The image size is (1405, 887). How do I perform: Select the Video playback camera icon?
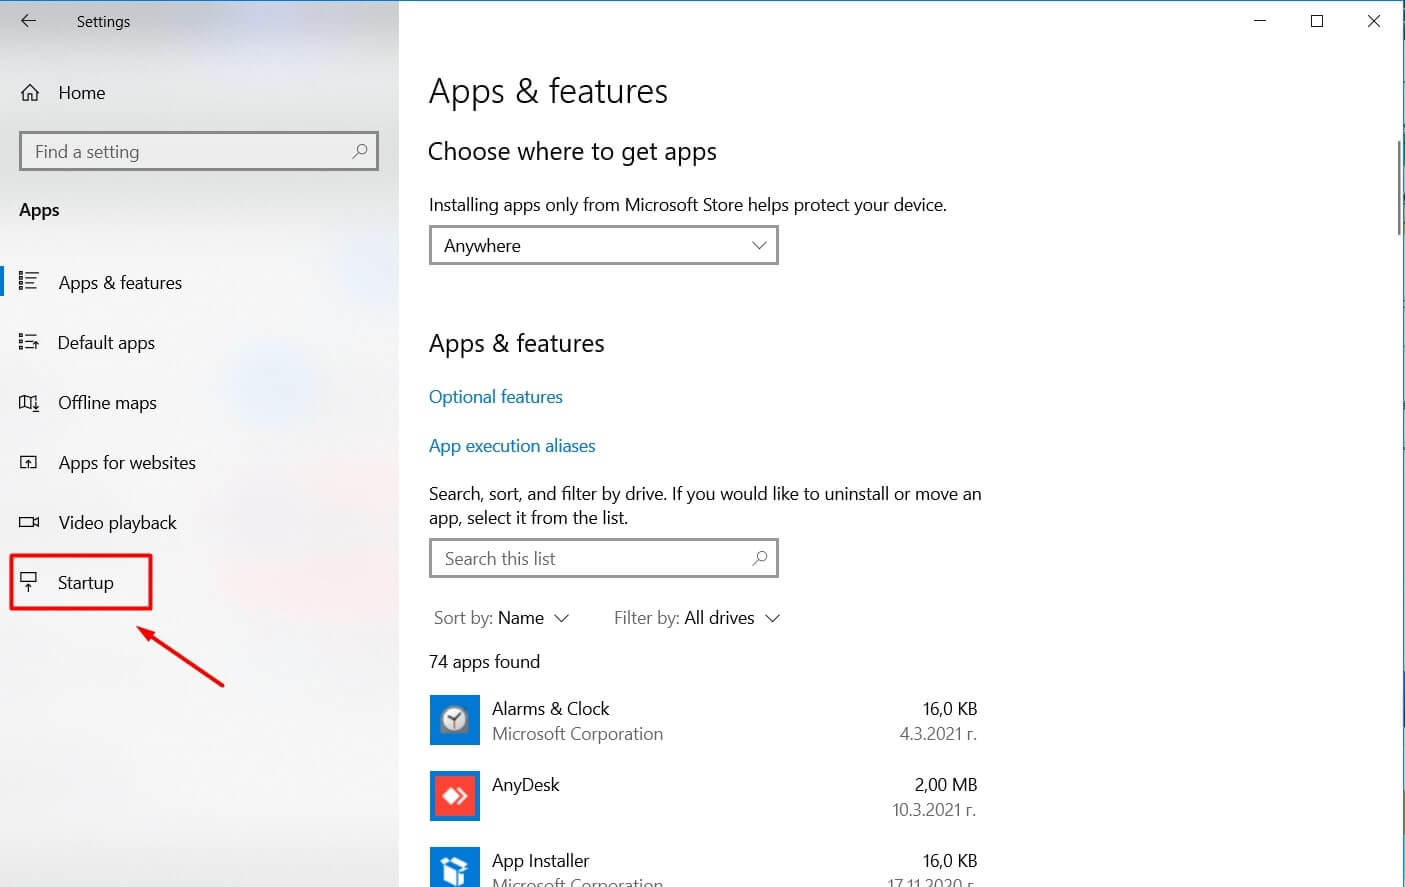pyautogui.click(x=30, y=522)
